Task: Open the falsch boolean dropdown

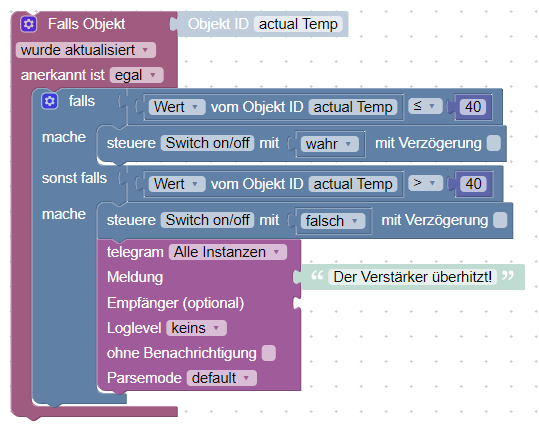Action: click(333, 221)
